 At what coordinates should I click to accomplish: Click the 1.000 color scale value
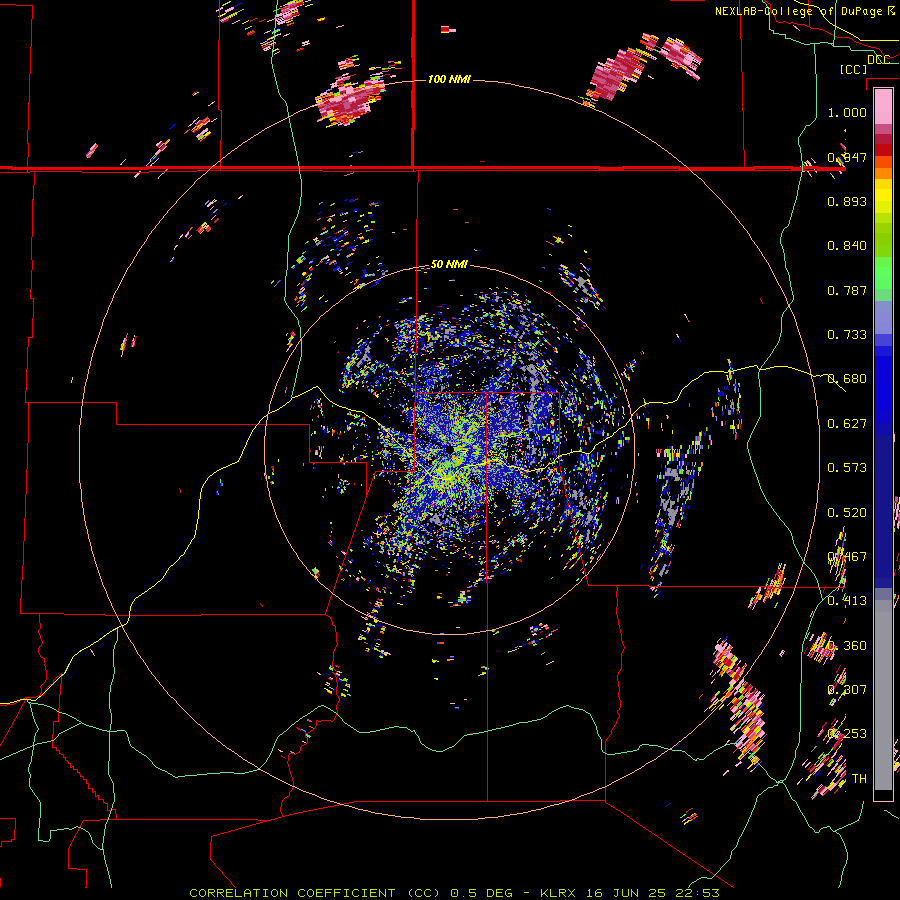click(x=847, y=112)
